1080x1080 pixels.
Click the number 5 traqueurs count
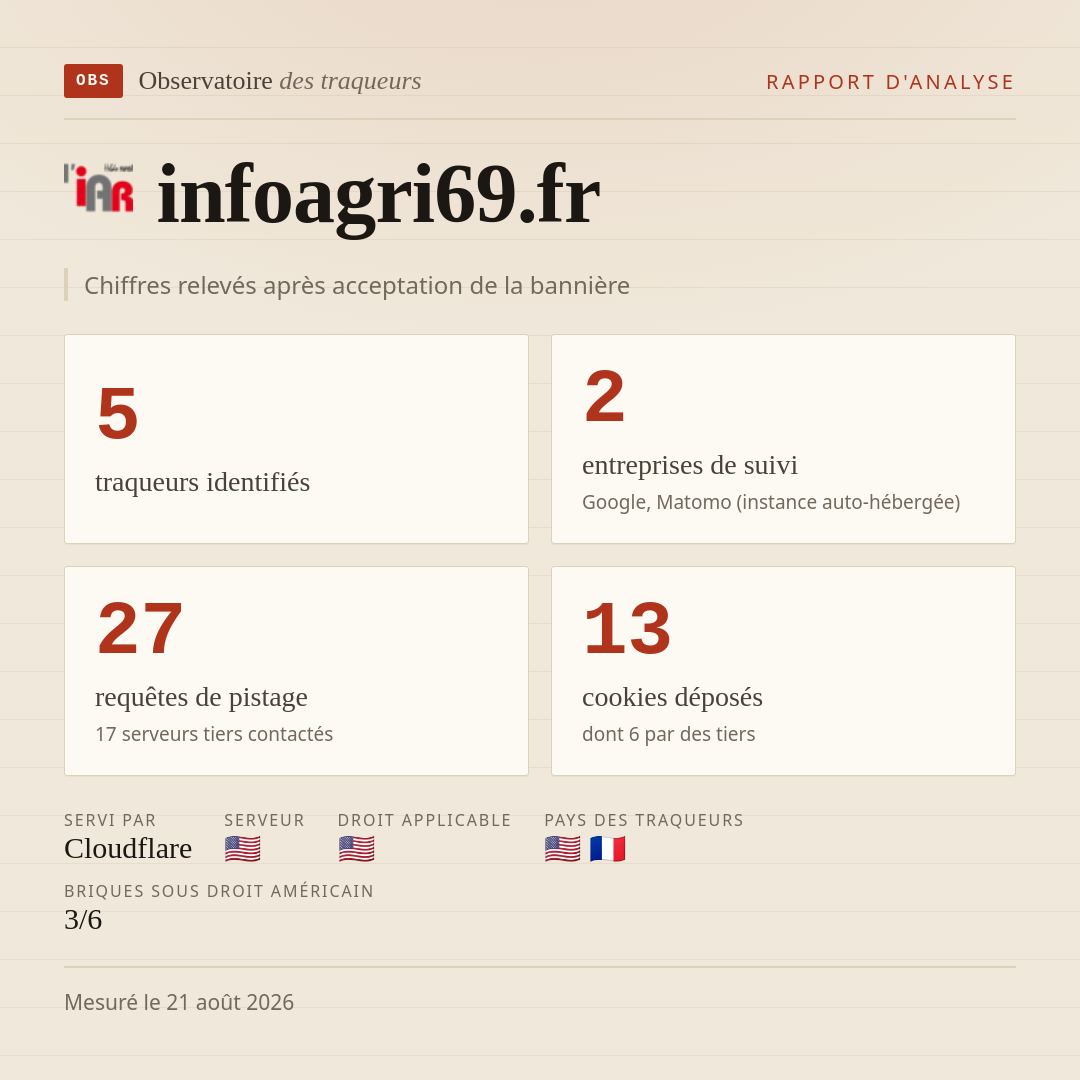(118, 413)
